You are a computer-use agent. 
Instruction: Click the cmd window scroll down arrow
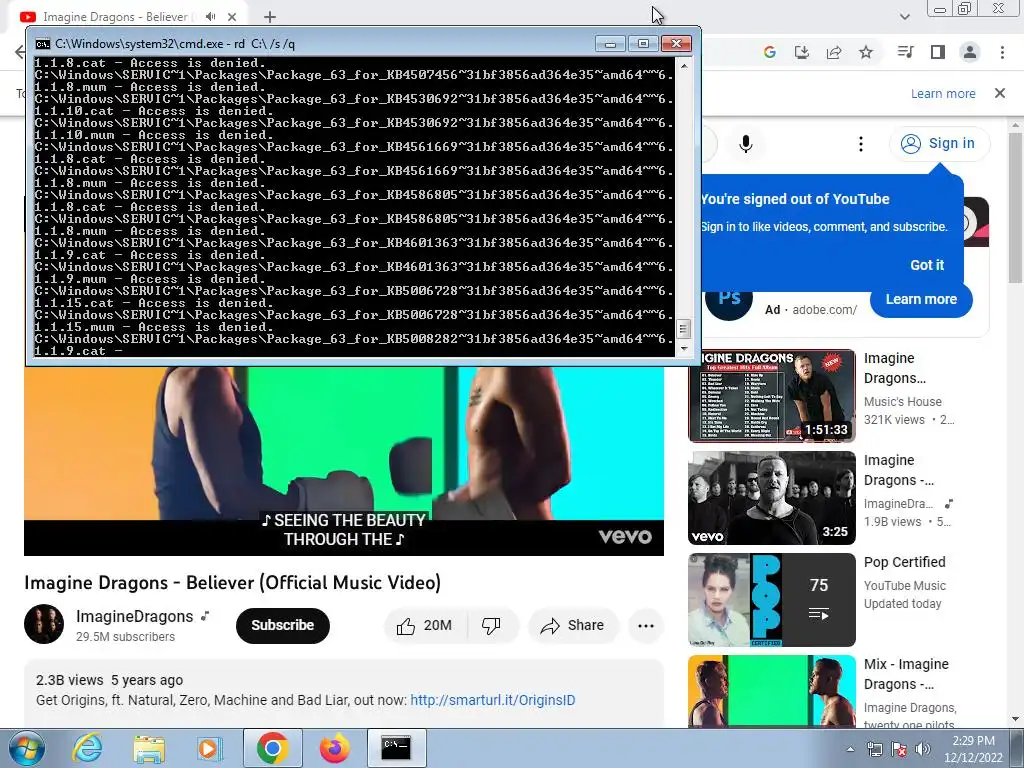683,348
